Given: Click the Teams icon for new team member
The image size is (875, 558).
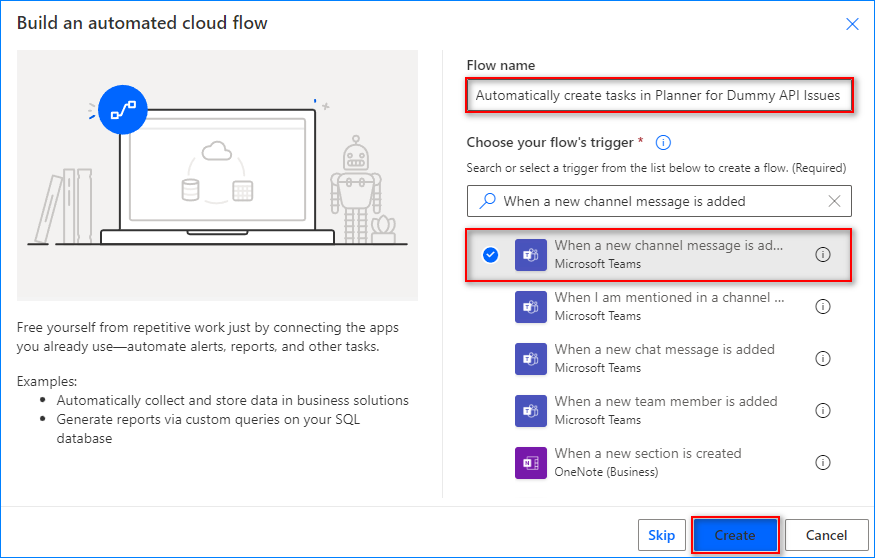Looking at the screenshot, I should click(x=531, y=411).
